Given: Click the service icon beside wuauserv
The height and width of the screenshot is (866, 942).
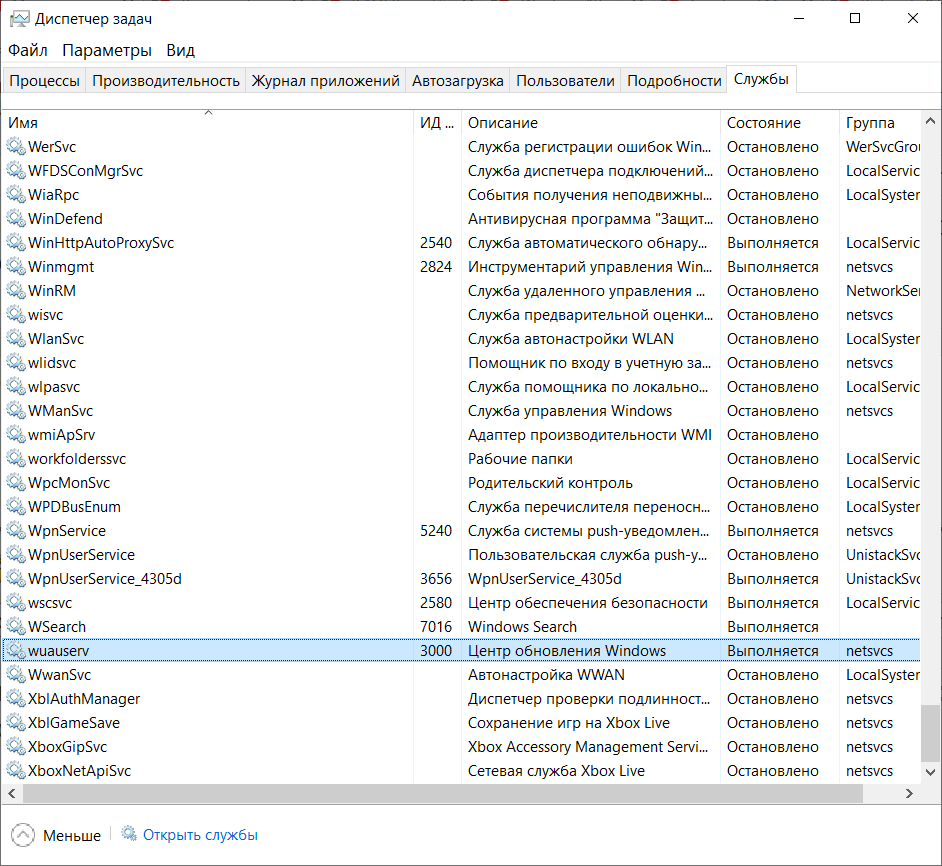Looking at the screenshot, I should [15, 651].
